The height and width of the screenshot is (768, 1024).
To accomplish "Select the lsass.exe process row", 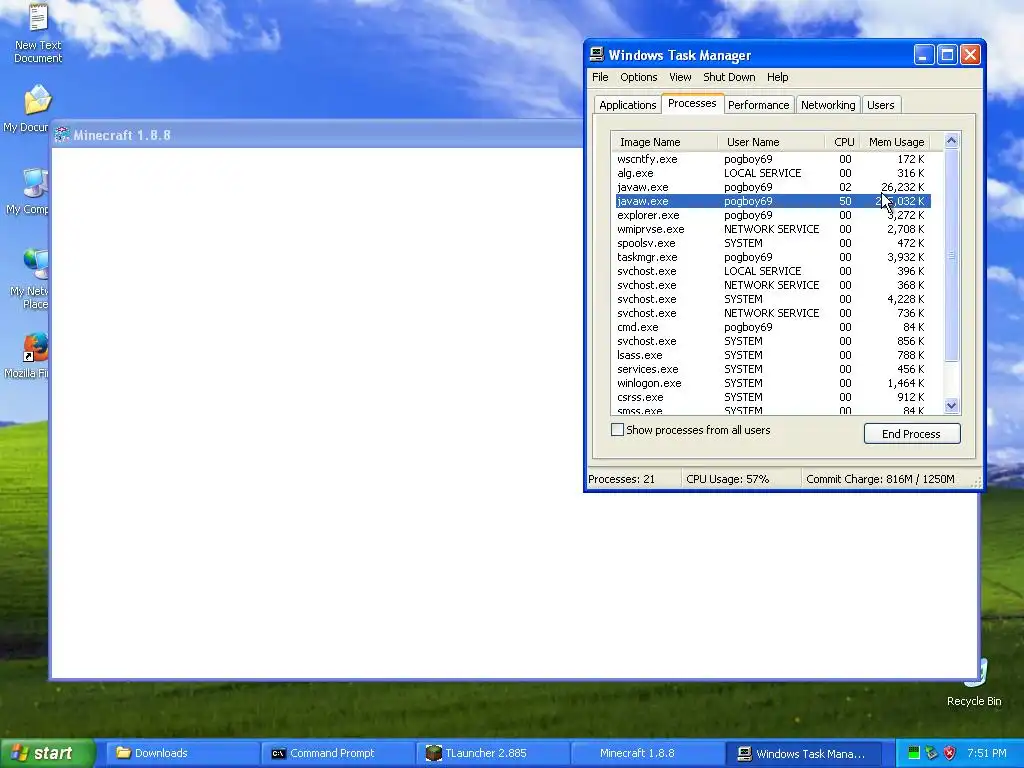I will click(x=773, y=355).
